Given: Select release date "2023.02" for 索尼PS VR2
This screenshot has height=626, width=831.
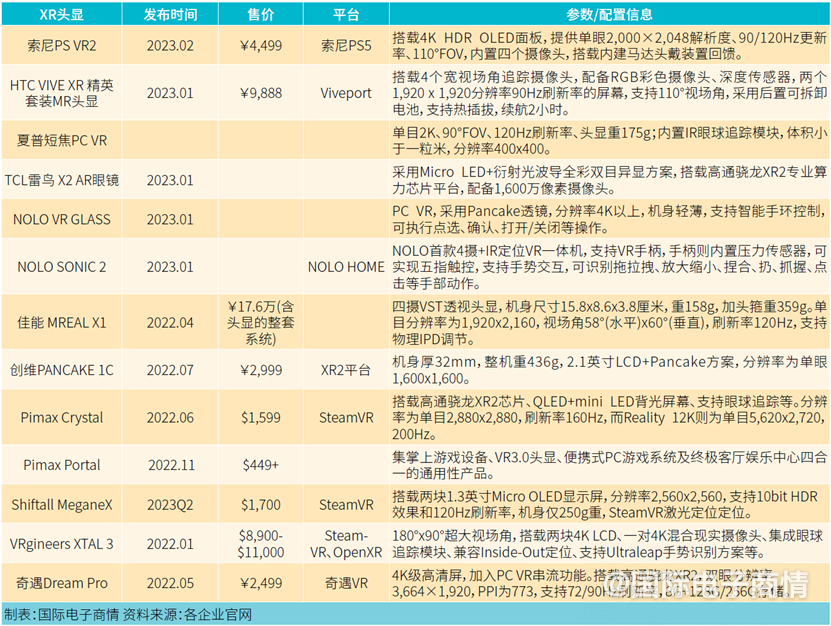Looking at the screenshot, I should 170,46.
